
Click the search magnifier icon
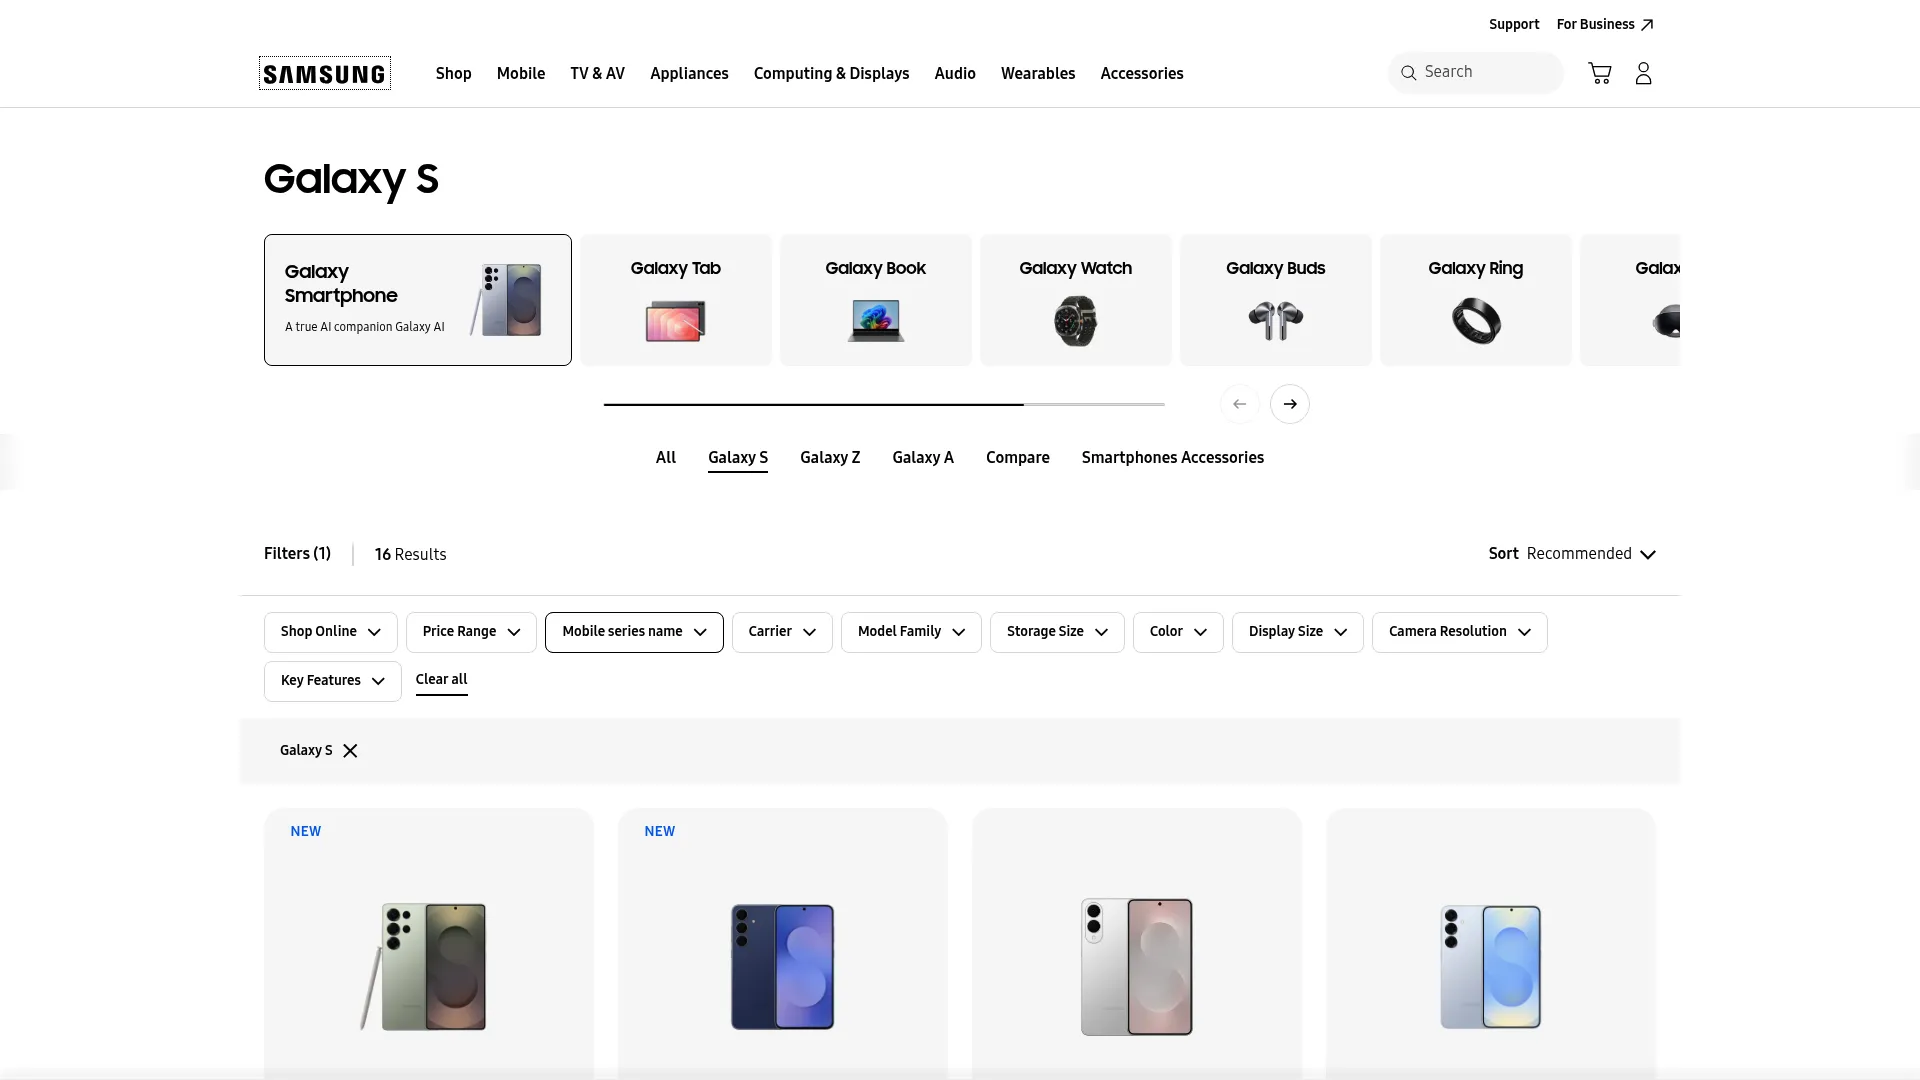1408,73
